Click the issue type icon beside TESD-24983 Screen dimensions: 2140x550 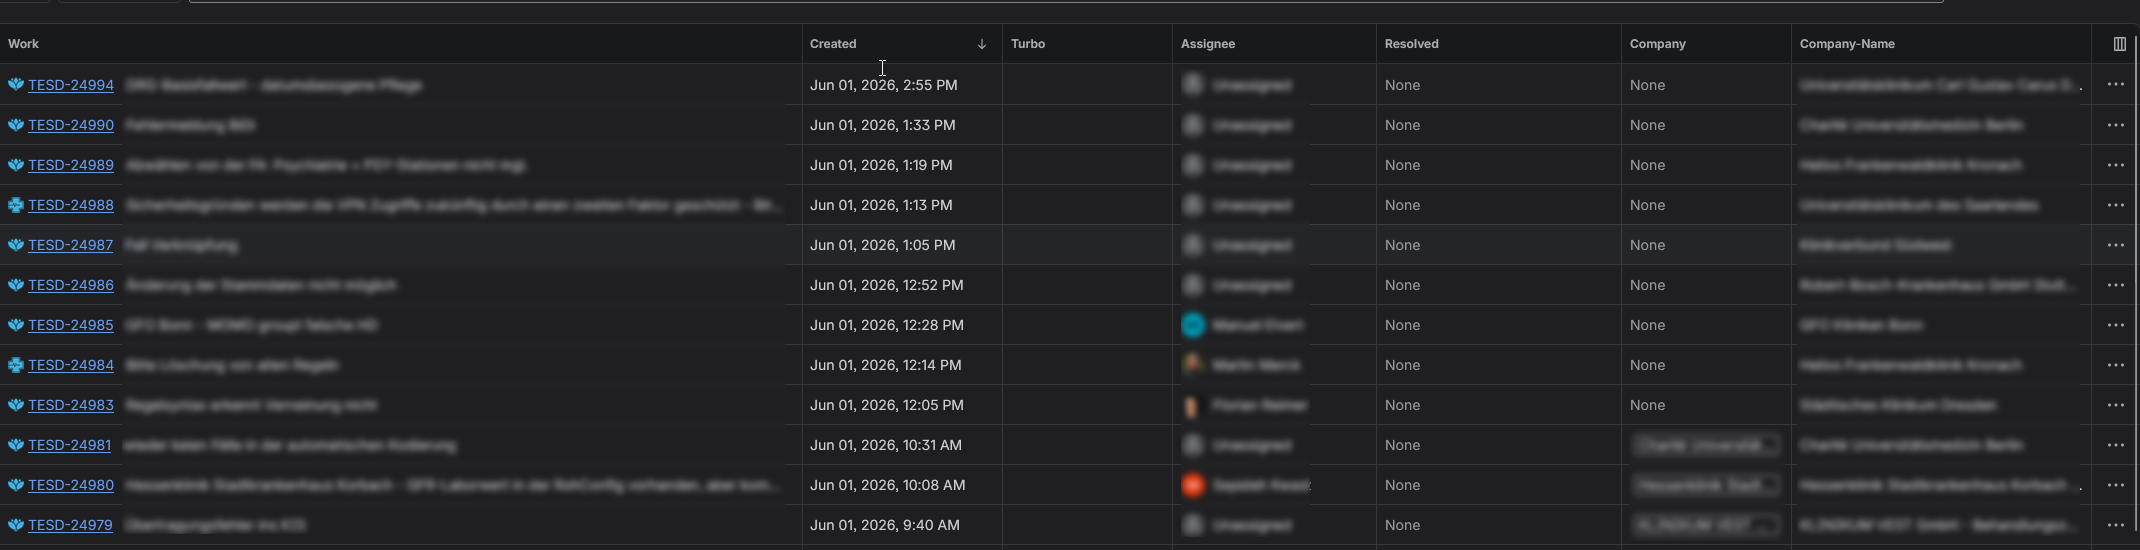[x=16, y=405]
